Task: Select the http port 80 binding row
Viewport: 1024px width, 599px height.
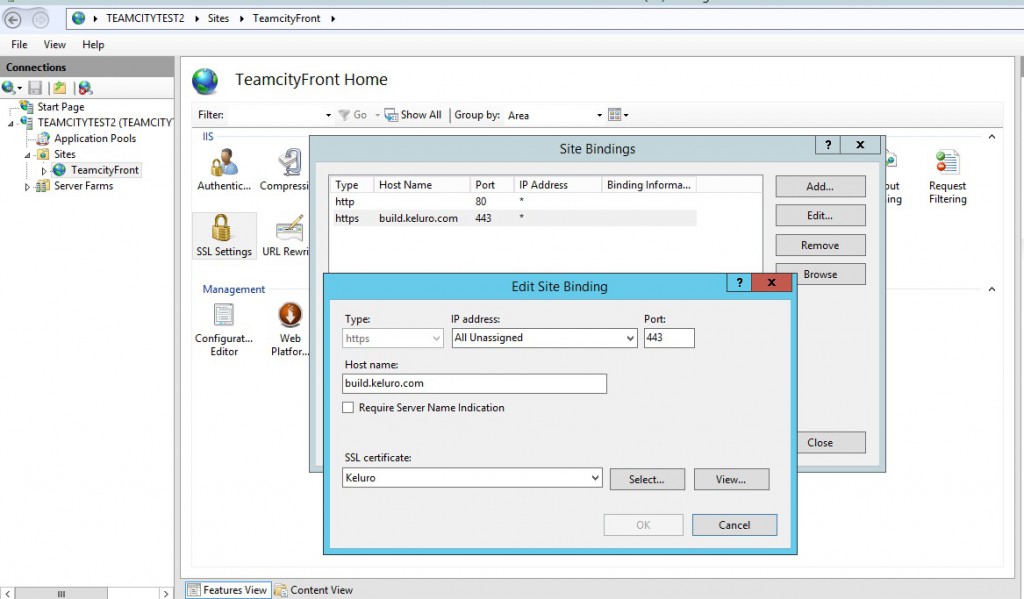Action: click(x=513, y=201)
